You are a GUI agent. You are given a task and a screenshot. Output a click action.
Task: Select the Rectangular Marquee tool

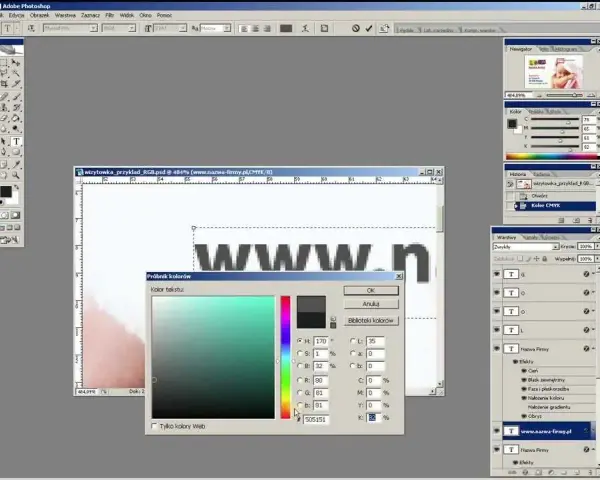point(4,62)
